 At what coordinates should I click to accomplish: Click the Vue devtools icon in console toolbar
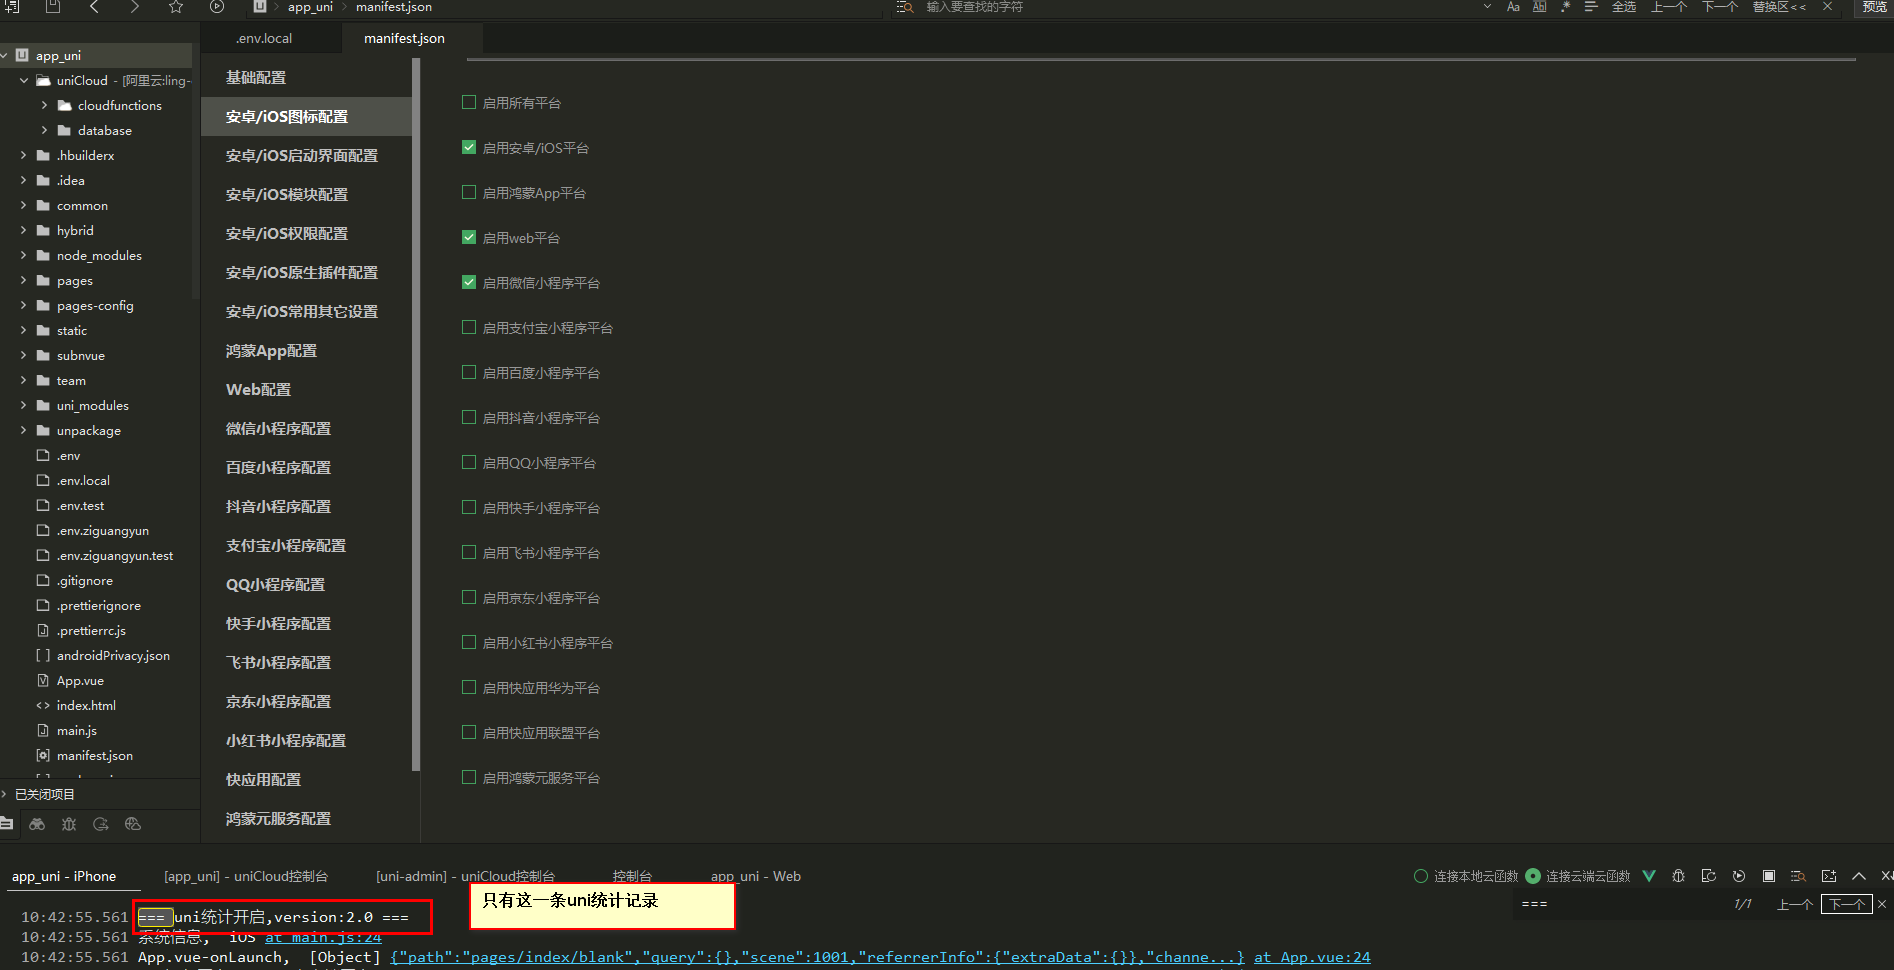pyautogui.click(x=1649, y=876)
